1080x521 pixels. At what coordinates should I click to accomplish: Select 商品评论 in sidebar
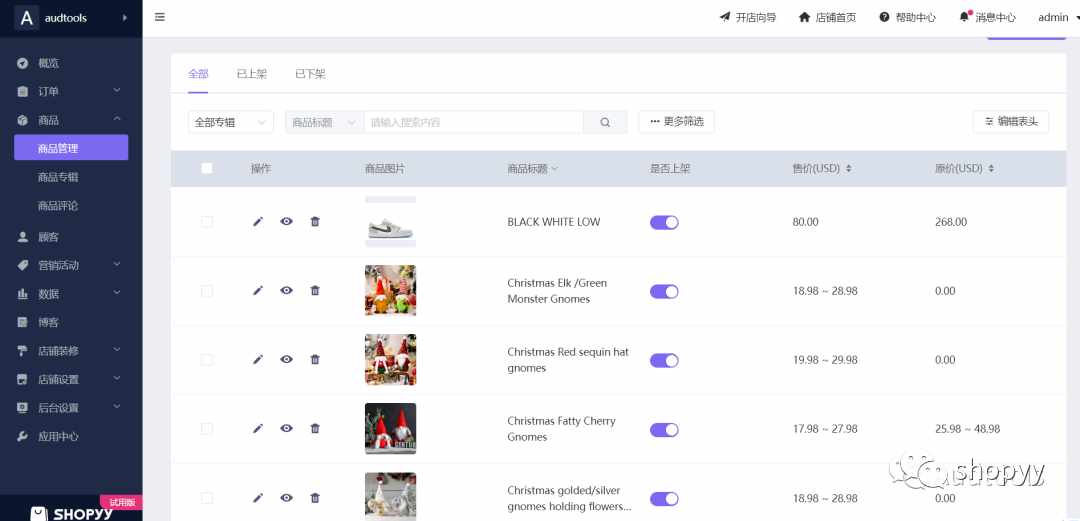coord(58,205)
